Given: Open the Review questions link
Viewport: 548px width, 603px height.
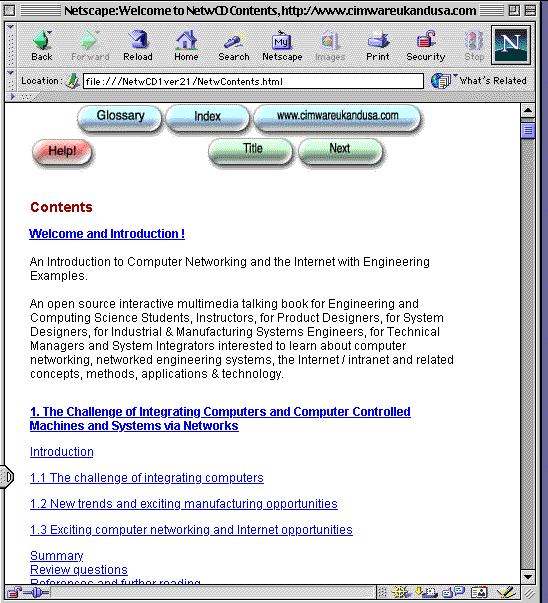Looking at the screenshot, I should 79,570.
